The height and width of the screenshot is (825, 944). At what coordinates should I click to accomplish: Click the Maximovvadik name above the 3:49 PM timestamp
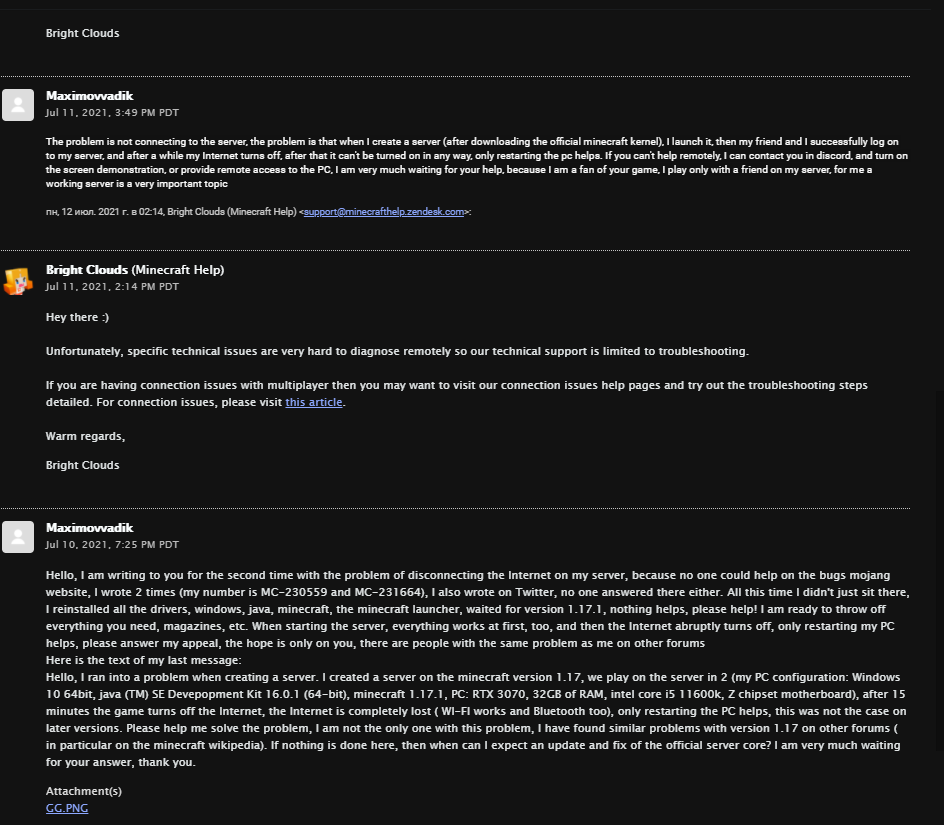(89, 96)
